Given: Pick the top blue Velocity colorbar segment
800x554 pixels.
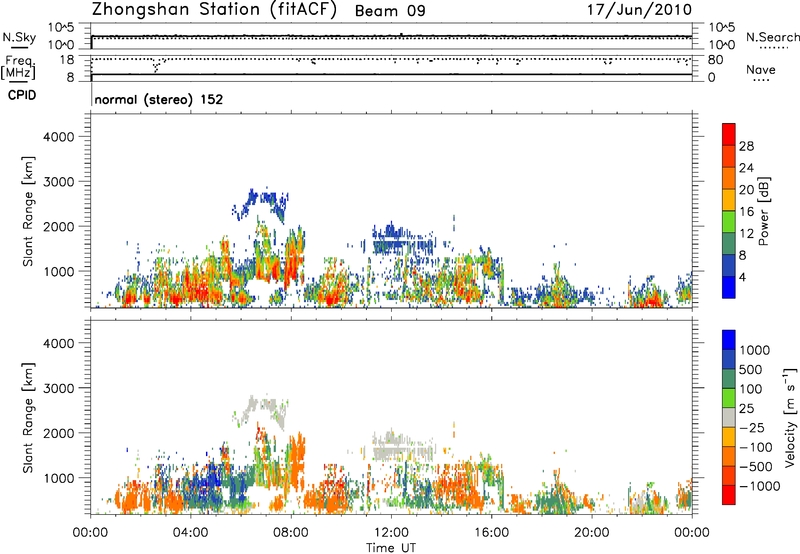Looking at the screenshot, I should coord(729,340).
